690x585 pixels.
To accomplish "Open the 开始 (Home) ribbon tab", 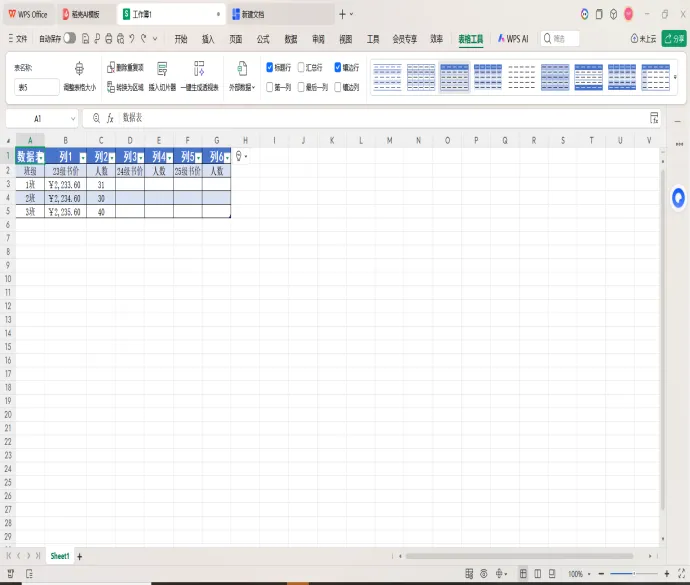I will pyautogui.click(x=181, y=39).
